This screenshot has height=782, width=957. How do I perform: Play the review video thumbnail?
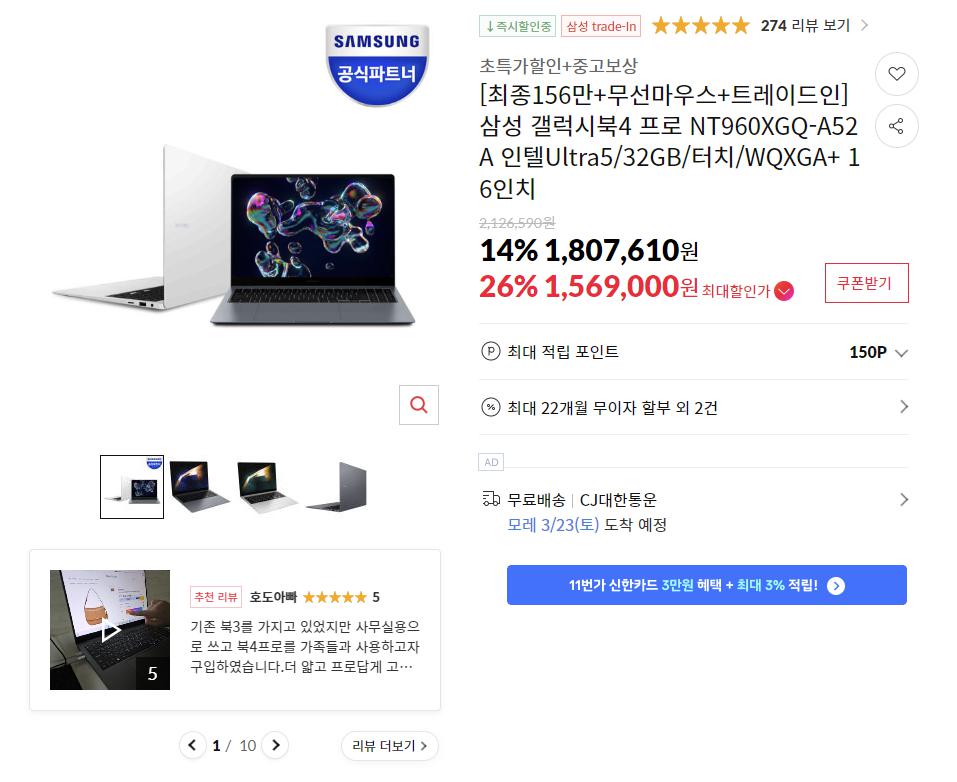(x=110, y=630)
